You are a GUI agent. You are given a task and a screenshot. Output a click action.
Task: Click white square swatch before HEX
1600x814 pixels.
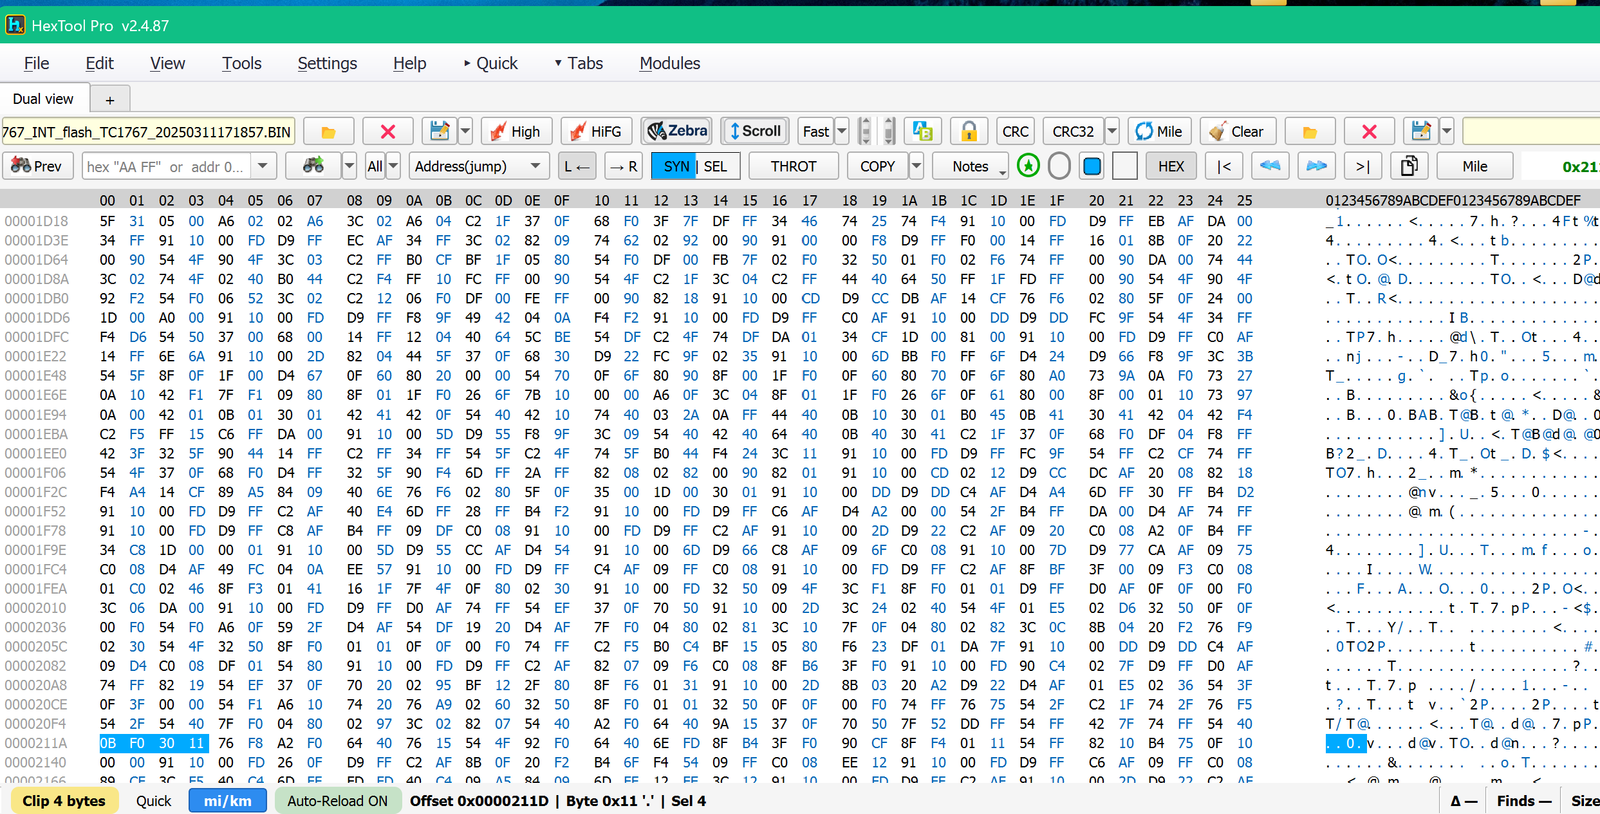[x=1125, y=166]
